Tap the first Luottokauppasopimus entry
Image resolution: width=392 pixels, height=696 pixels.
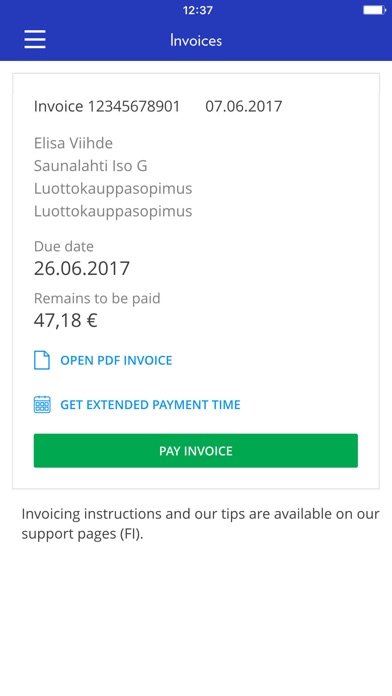pyautogui.click(x=113, y=189)
